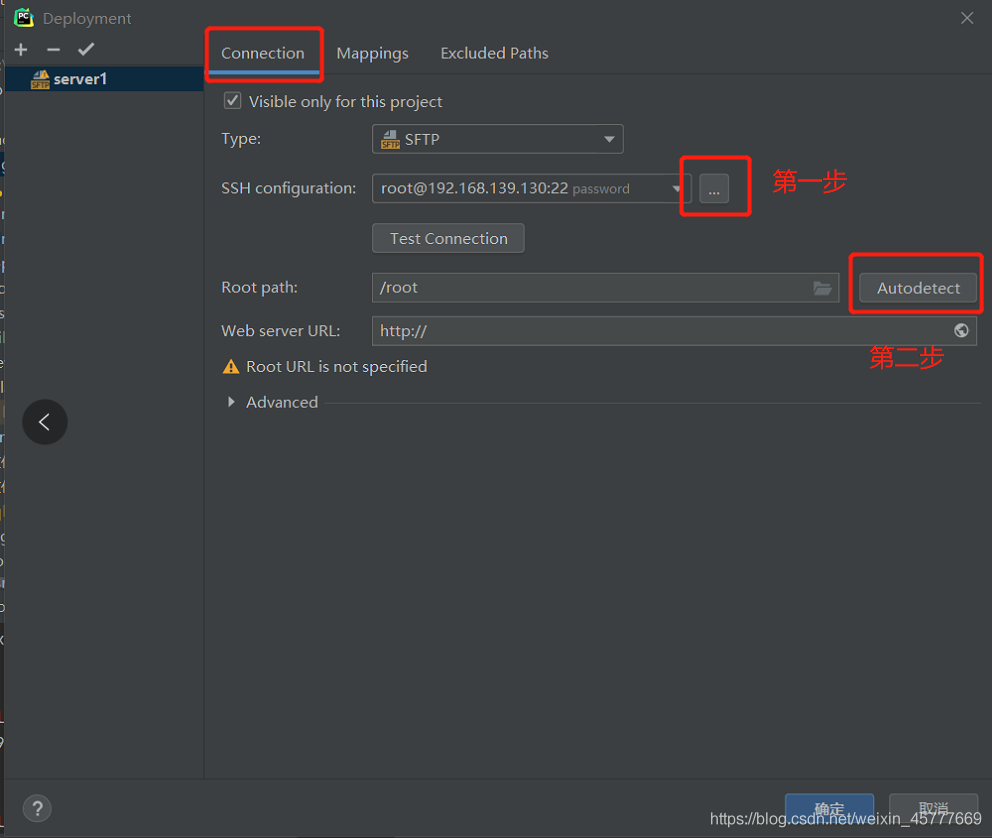Select server1 in the server list
This screenshot has width=992, height=838.
click(x=104, y=79)
